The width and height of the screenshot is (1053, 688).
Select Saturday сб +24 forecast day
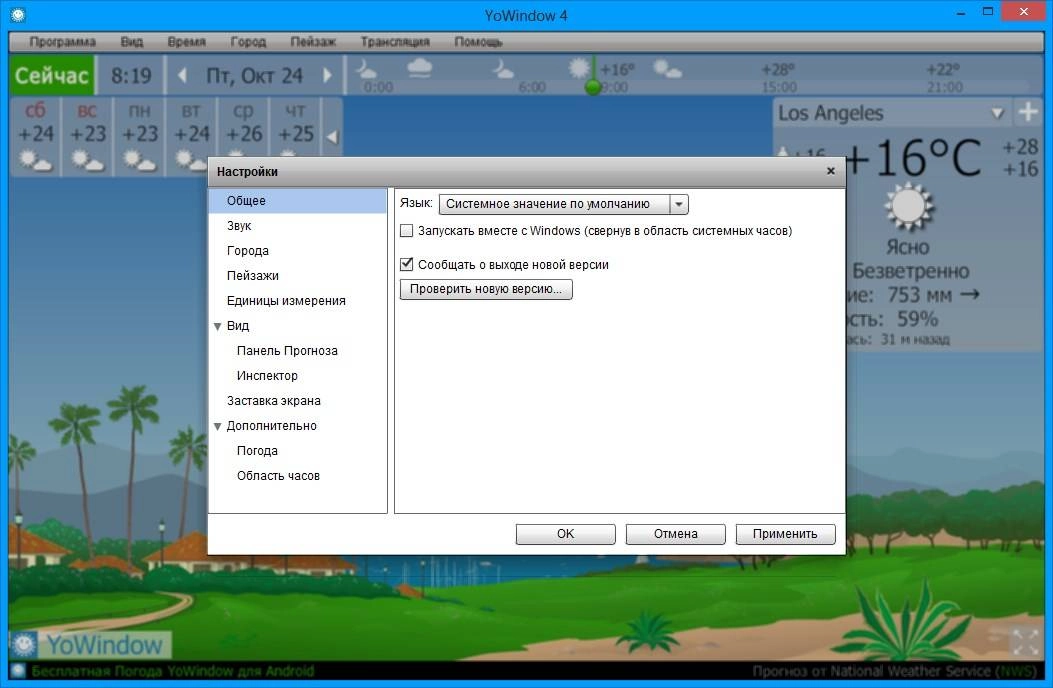click(36, 137)
